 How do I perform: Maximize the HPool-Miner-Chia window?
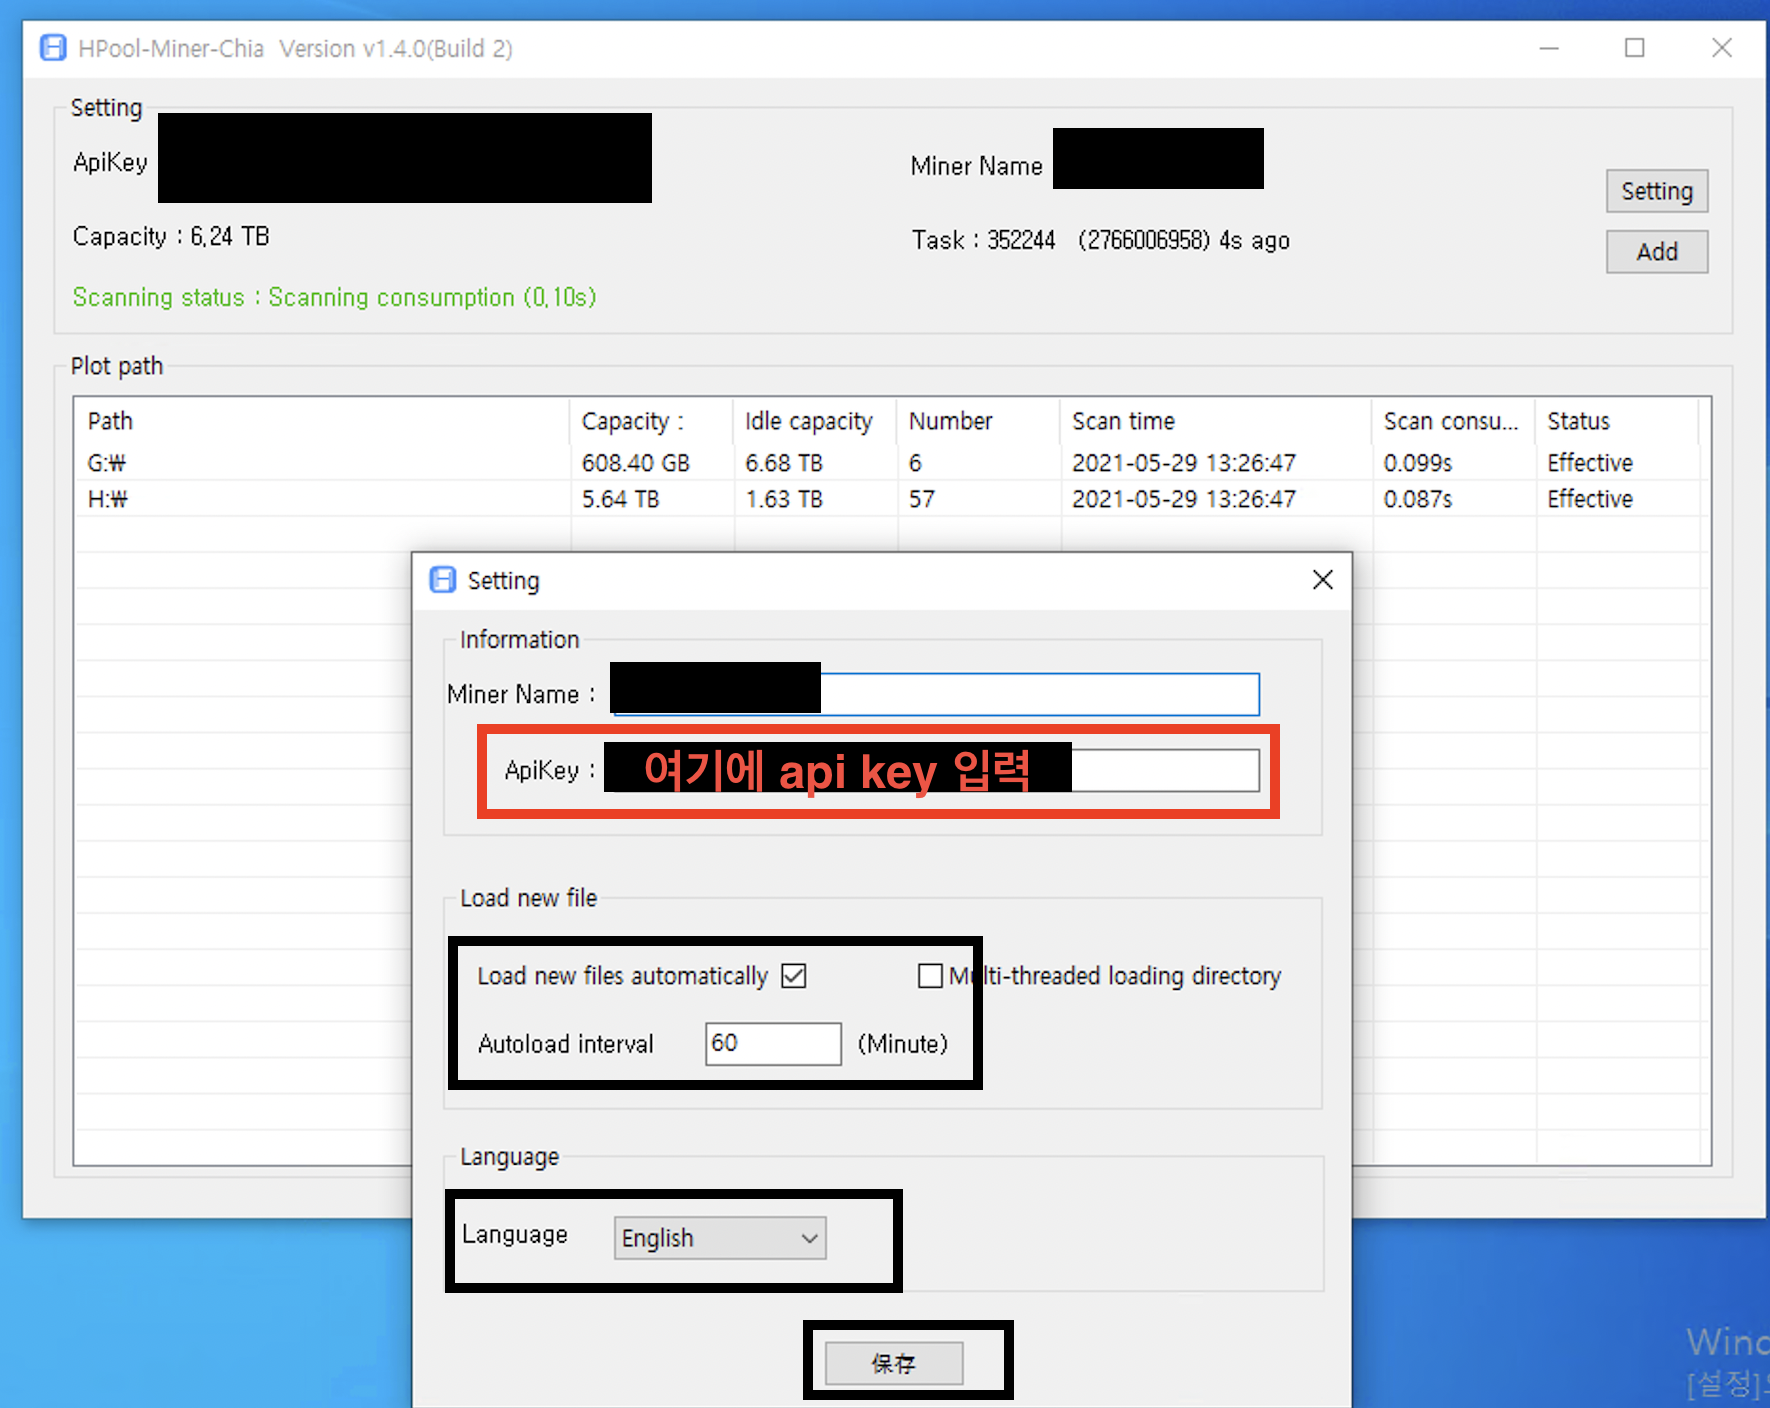[x=1635, y=48]
